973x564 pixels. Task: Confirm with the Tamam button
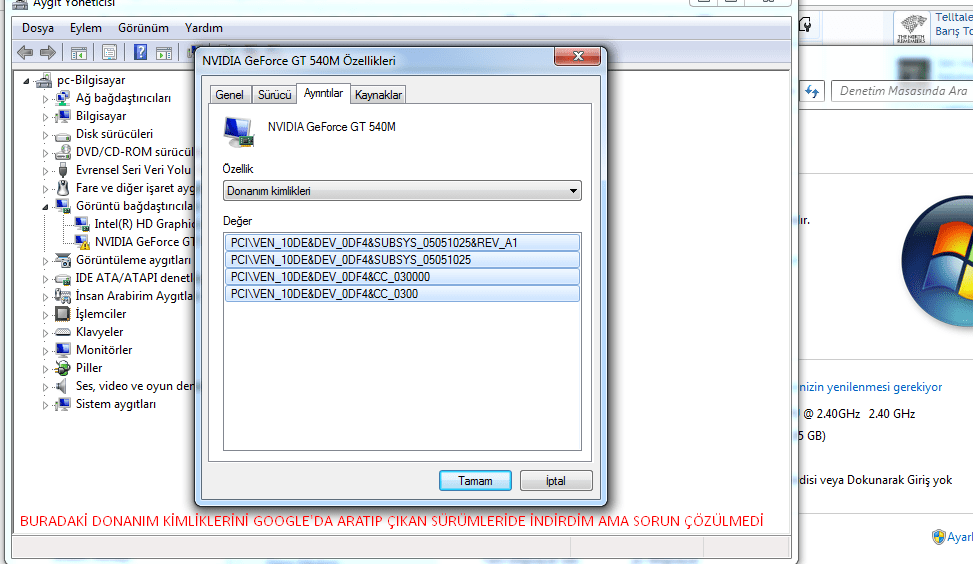click(x=475, y=481)
